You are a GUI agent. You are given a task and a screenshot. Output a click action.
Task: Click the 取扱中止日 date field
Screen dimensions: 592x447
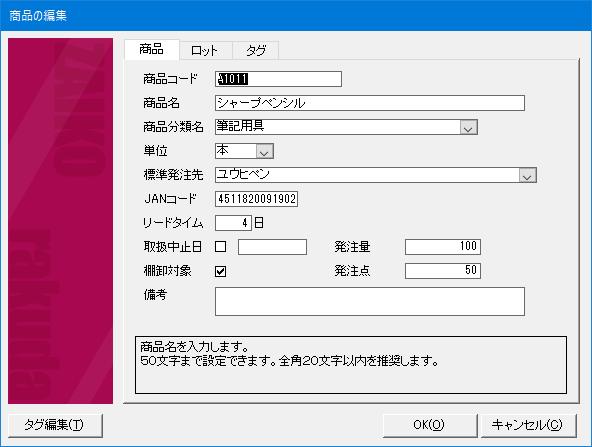click(x=272, y=247)
